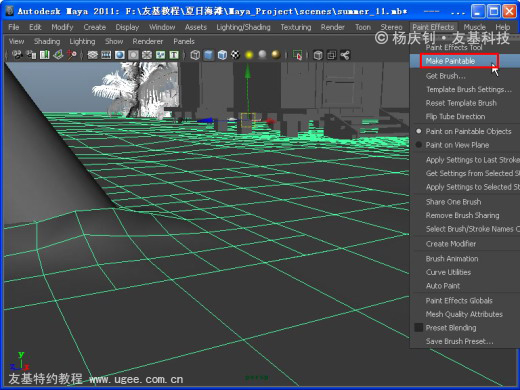Click the Use All Lights yellow-sphere icon
The width and height of the screenshot is (520, 390).
click(x=249, y=55)
